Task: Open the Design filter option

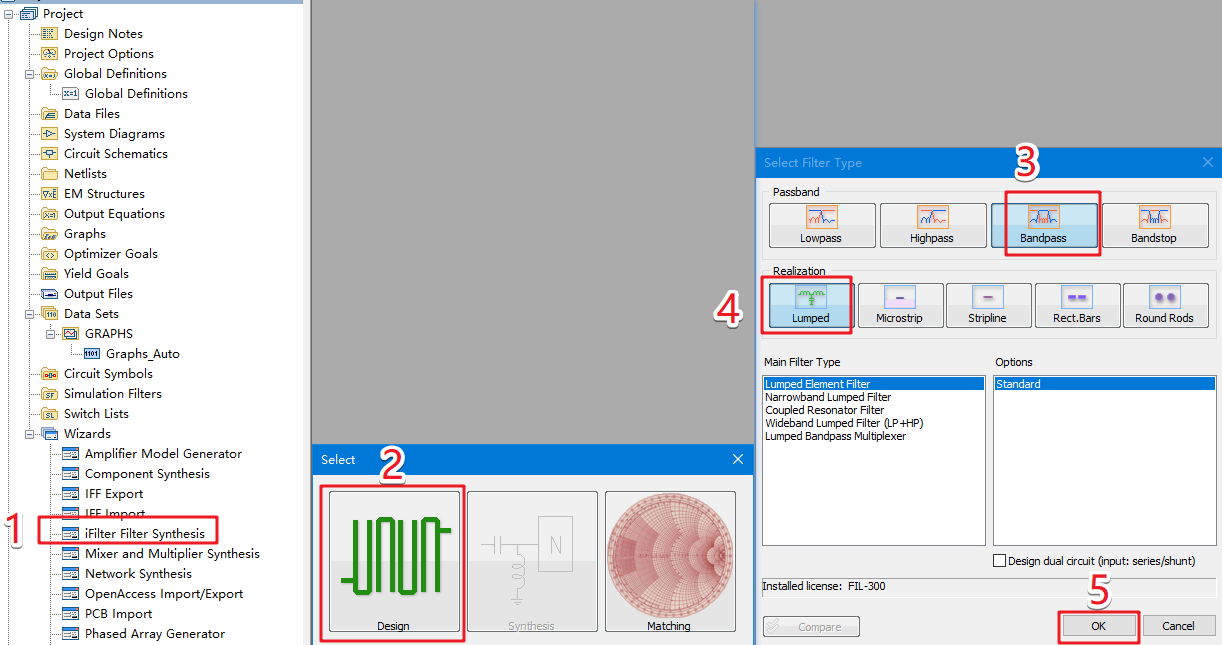Action: (x=394, y=562)
